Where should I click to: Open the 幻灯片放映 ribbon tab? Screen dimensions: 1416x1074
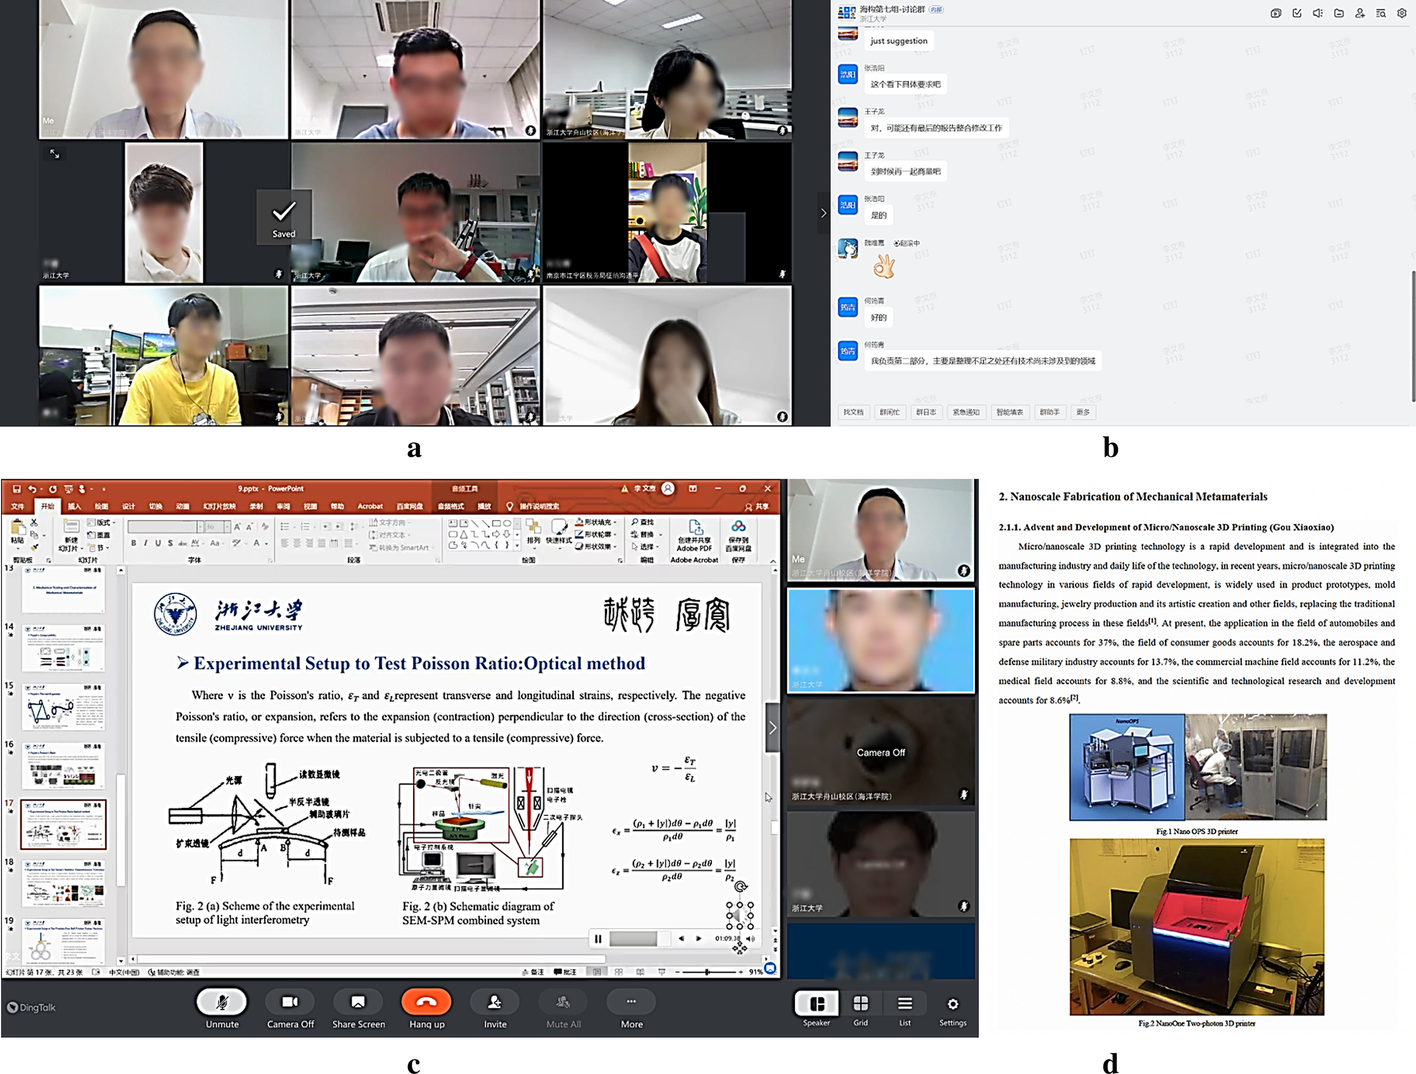click(x=219, y=506)
